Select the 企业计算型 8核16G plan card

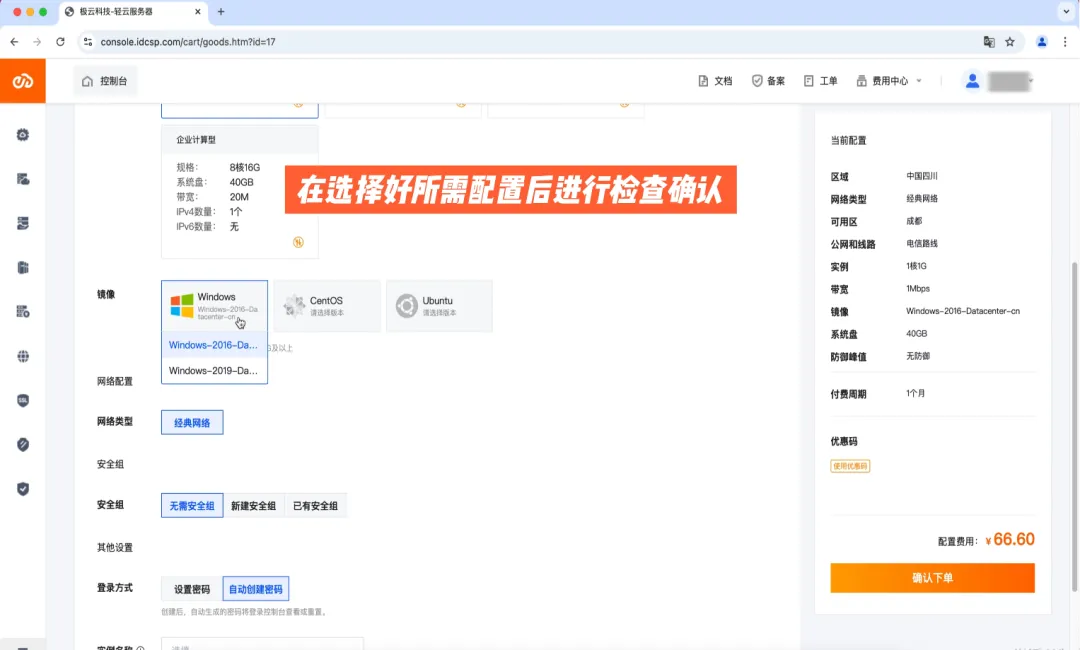240,191
